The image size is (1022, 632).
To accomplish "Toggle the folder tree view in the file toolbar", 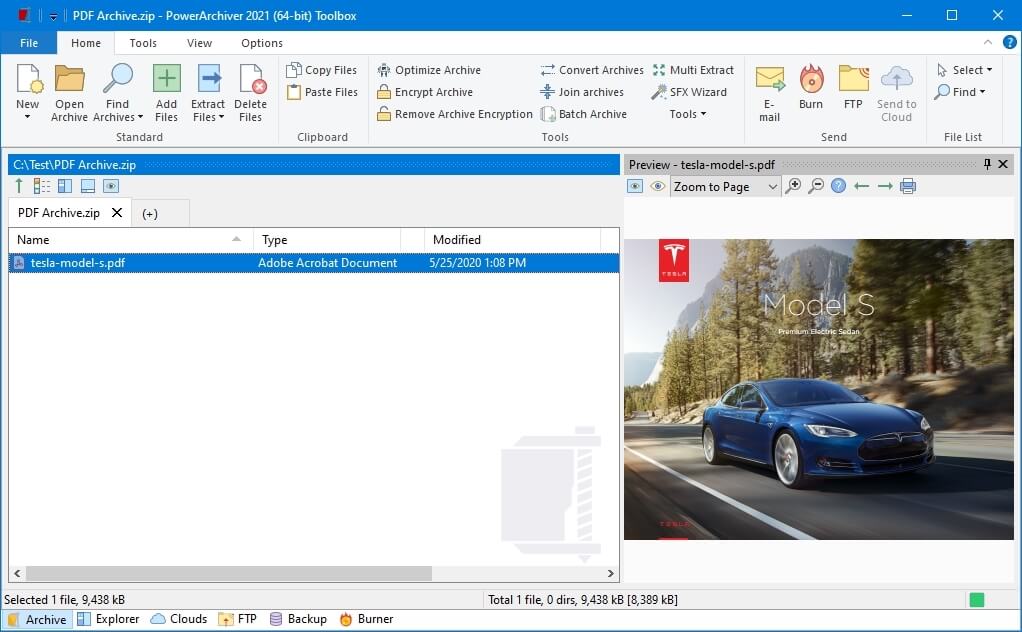I will click(x=42, y=186).
